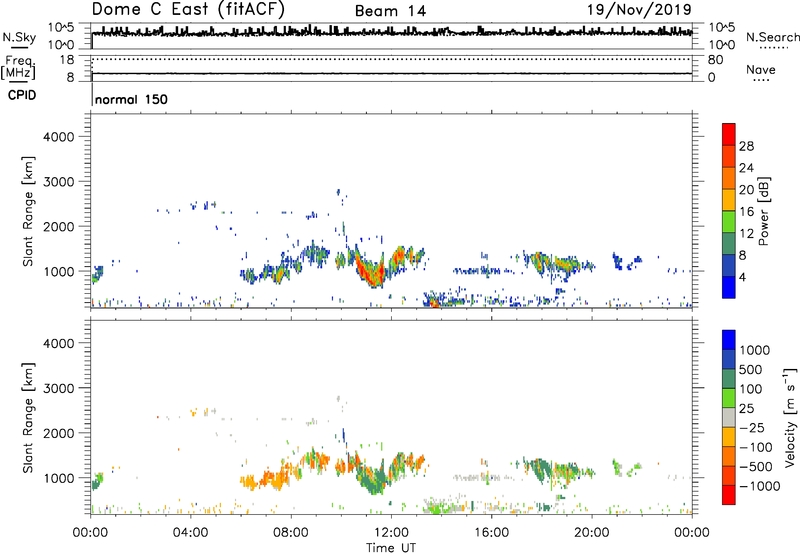Pick the red segment of Power color bar

(x=729, y=134)
